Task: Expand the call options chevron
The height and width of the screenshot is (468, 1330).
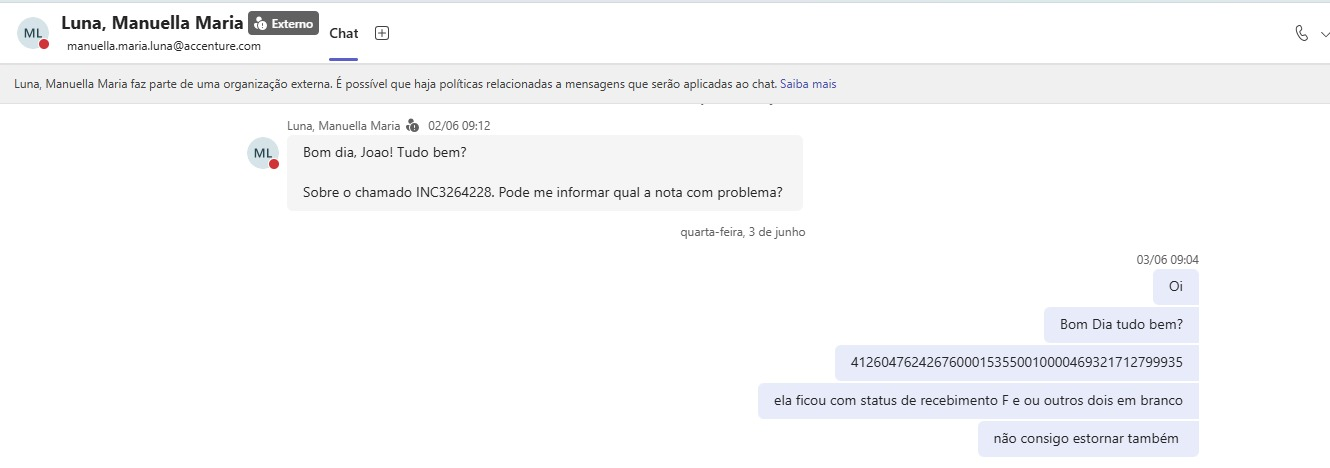Action: [1324, 33]
